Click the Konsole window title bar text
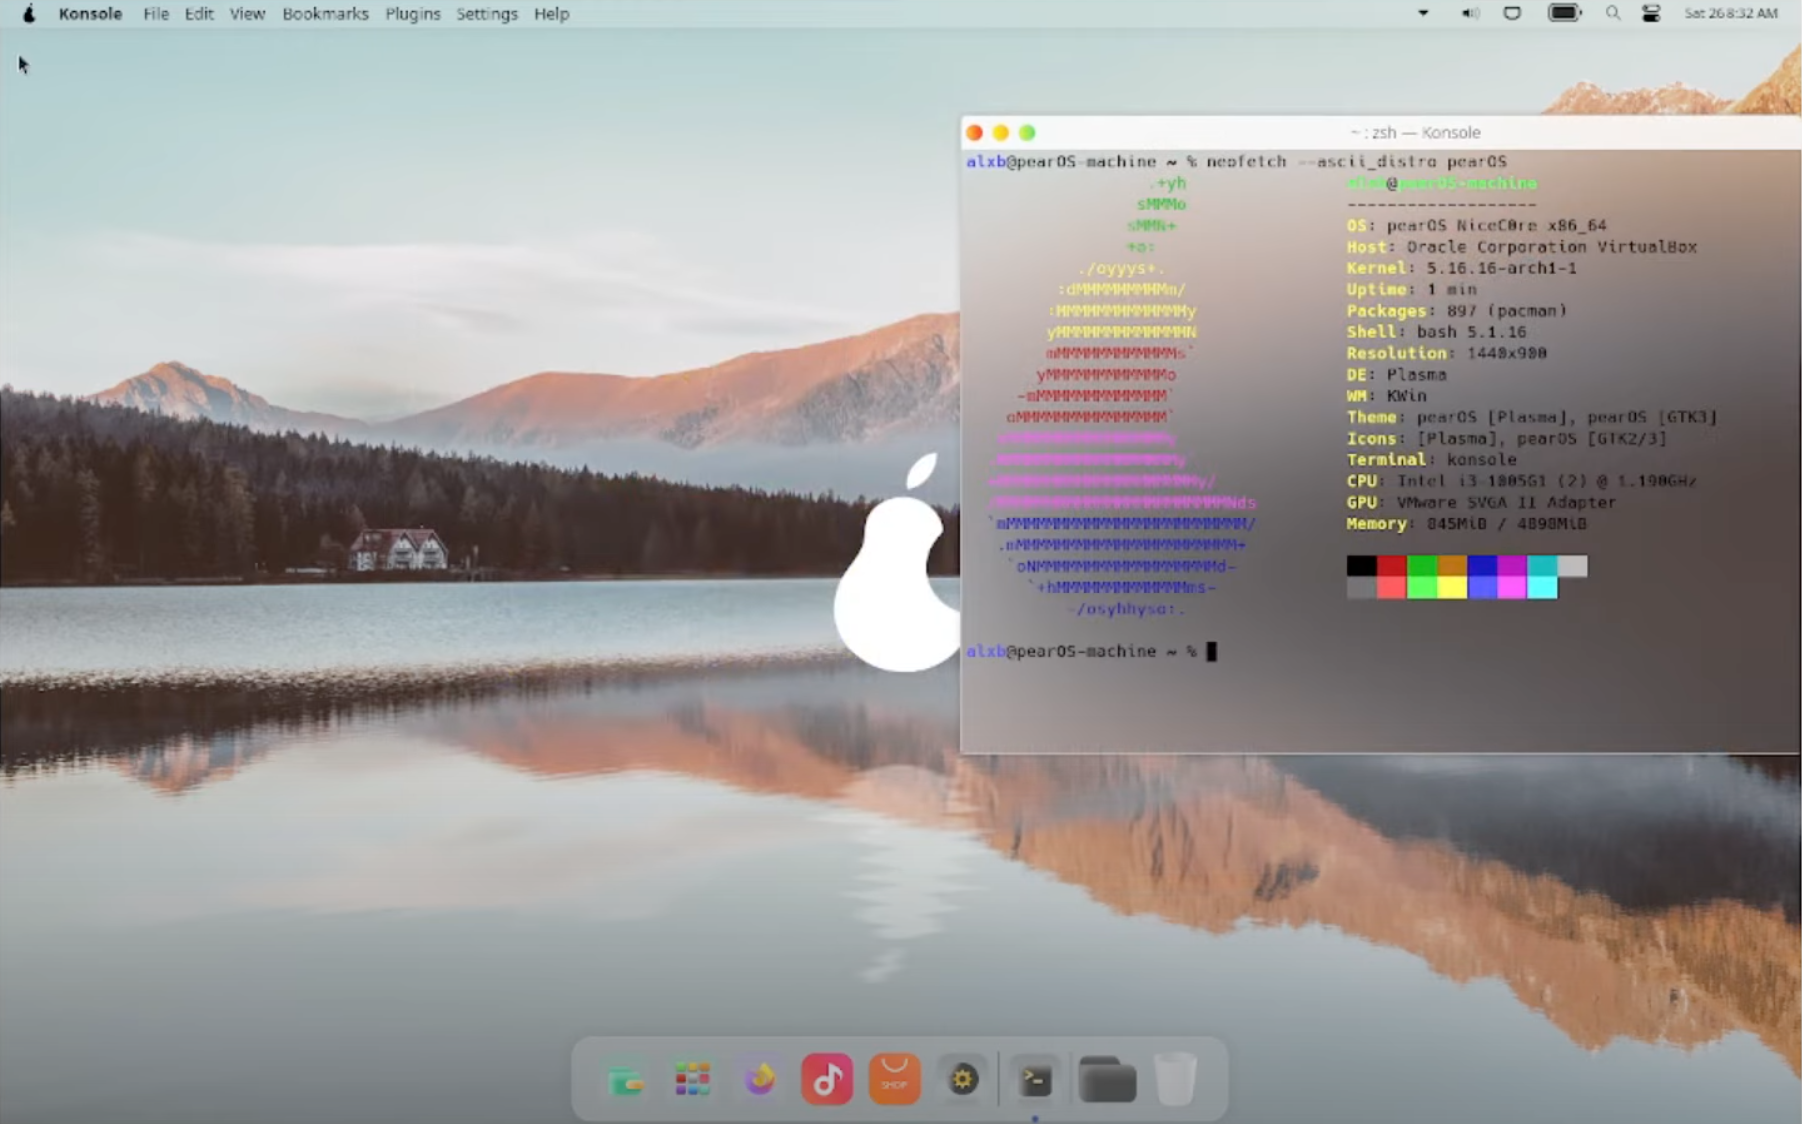This screenshot has width=1802, height=1124. point(1415,132)
